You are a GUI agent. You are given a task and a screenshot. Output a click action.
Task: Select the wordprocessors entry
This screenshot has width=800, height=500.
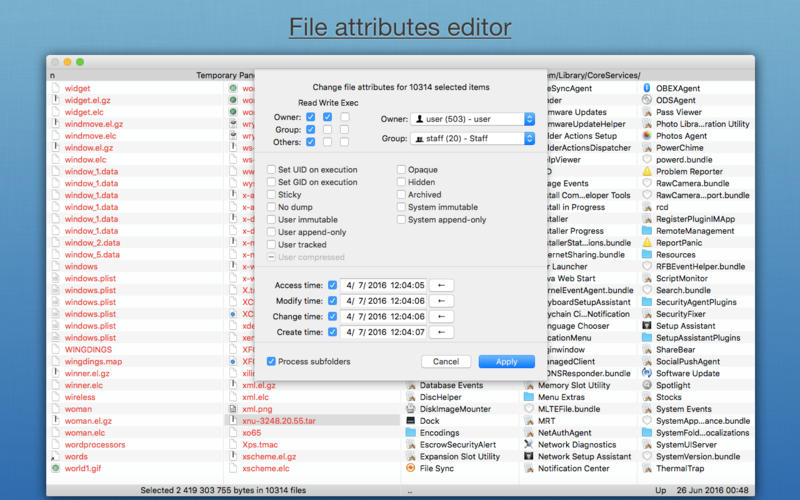point(95,444)
